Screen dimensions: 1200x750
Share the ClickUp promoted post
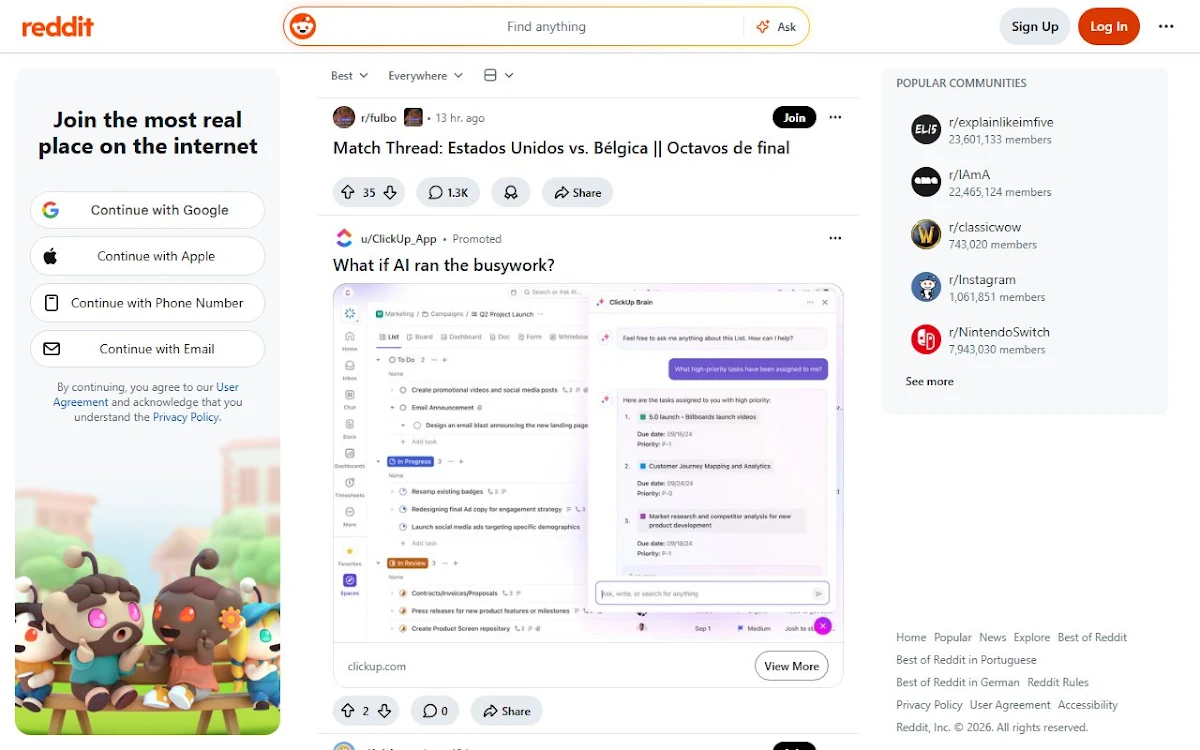[507, 711]
